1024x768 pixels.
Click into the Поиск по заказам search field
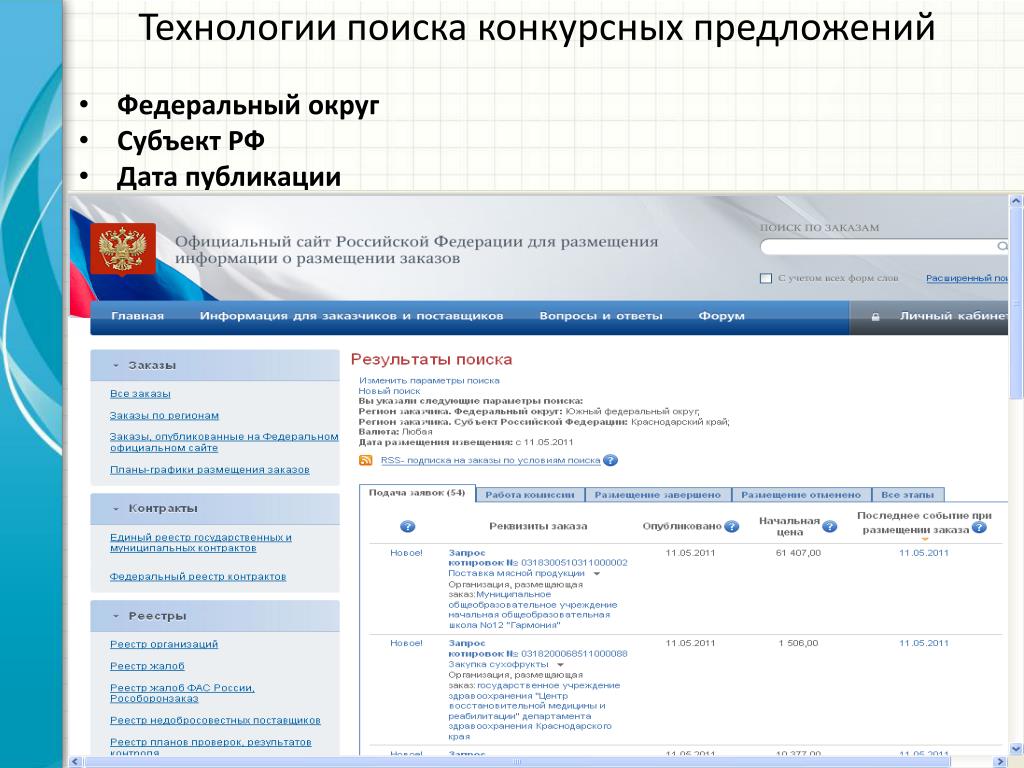coord(875,246)
